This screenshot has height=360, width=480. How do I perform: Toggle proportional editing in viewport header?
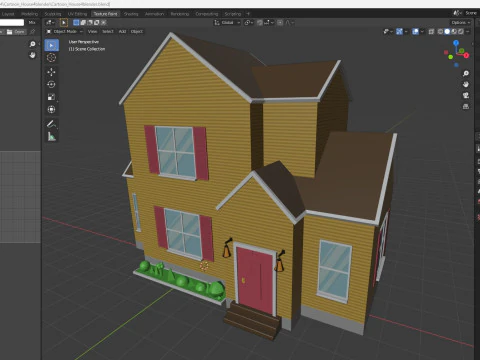280,23
